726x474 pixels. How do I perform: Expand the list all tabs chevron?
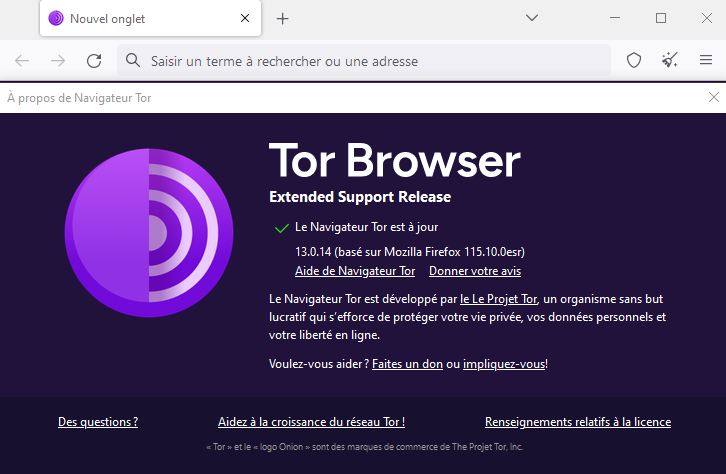coord(532,18)
